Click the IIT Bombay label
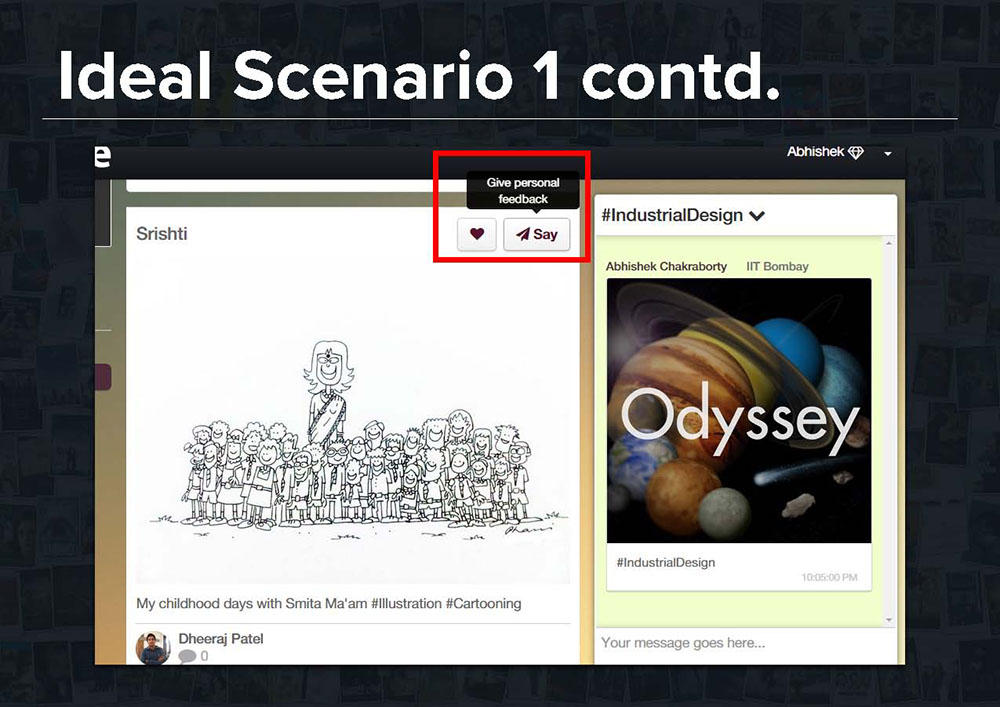This screenshot has height=707, width=1000. pos(777,267)
